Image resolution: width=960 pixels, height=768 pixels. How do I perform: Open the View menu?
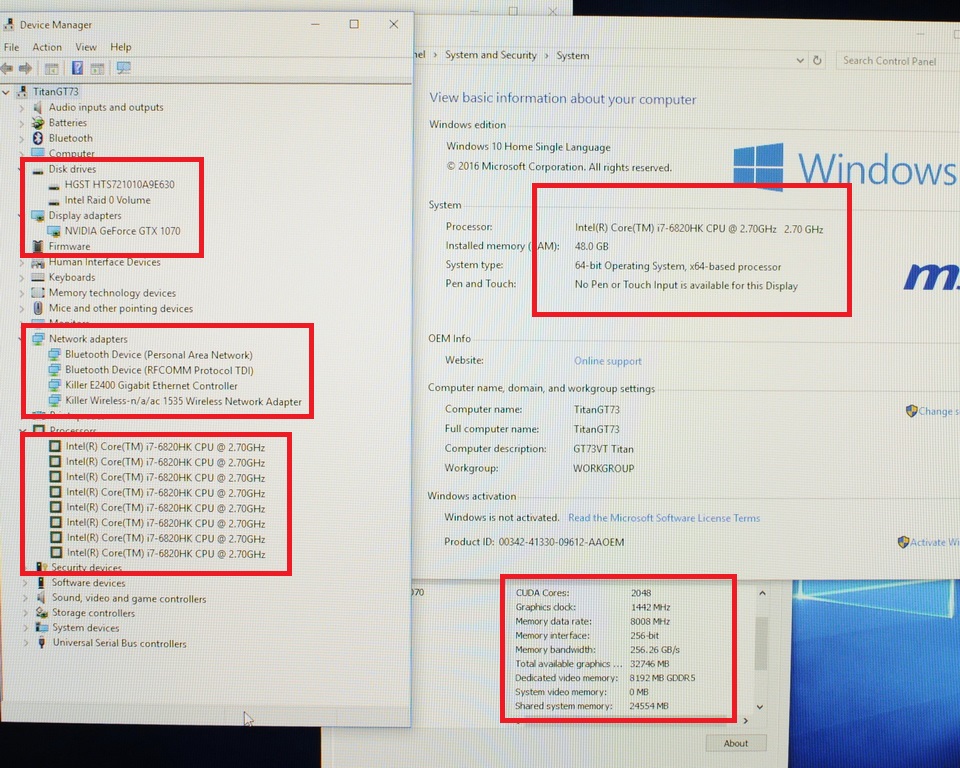click(x=86, y=47)
